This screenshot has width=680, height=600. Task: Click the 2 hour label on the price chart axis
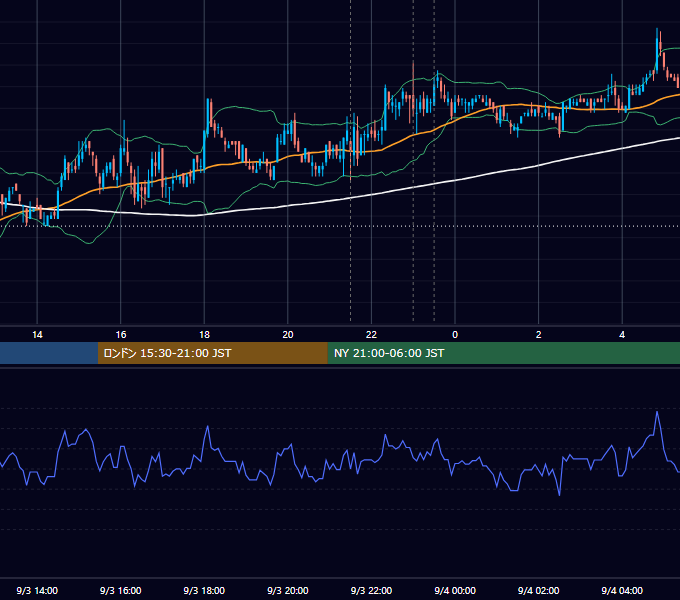pyautogui.click(x=539, y=335)
